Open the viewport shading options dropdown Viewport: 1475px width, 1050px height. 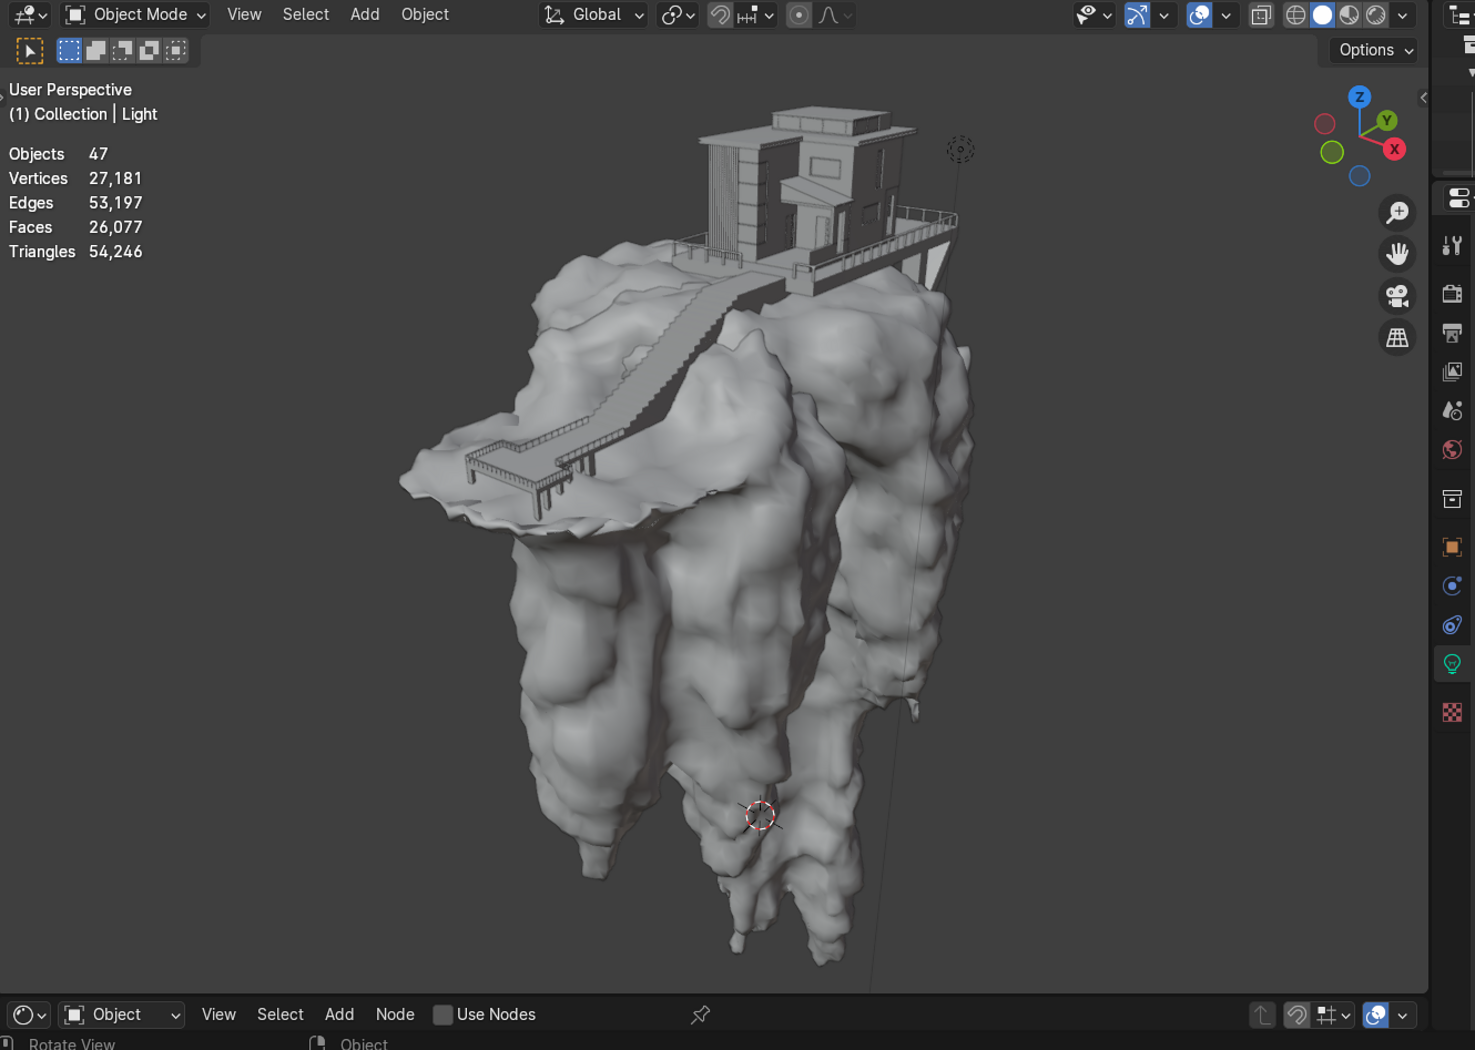[x=1403, y=15]
